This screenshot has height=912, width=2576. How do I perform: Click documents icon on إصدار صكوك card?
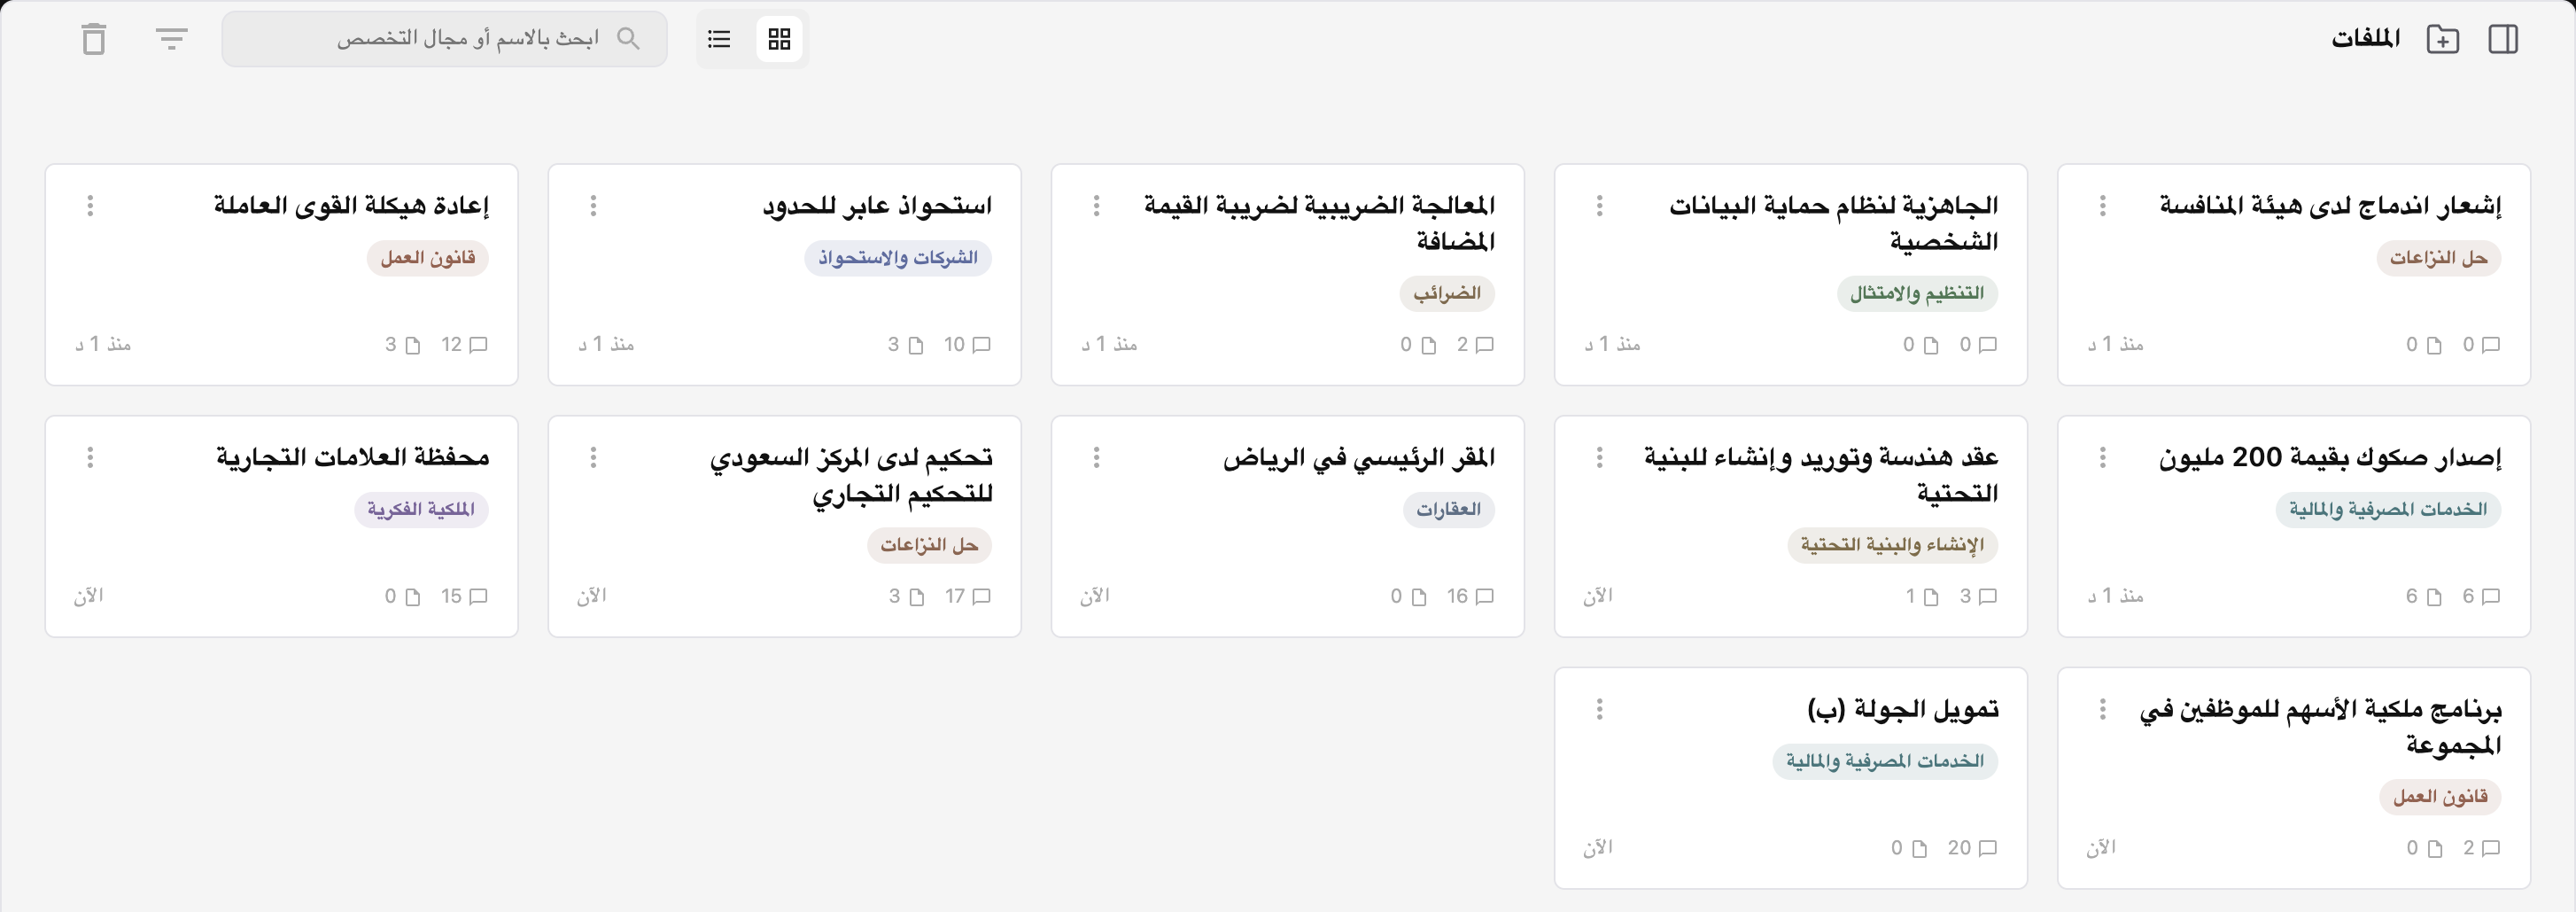2434,597
